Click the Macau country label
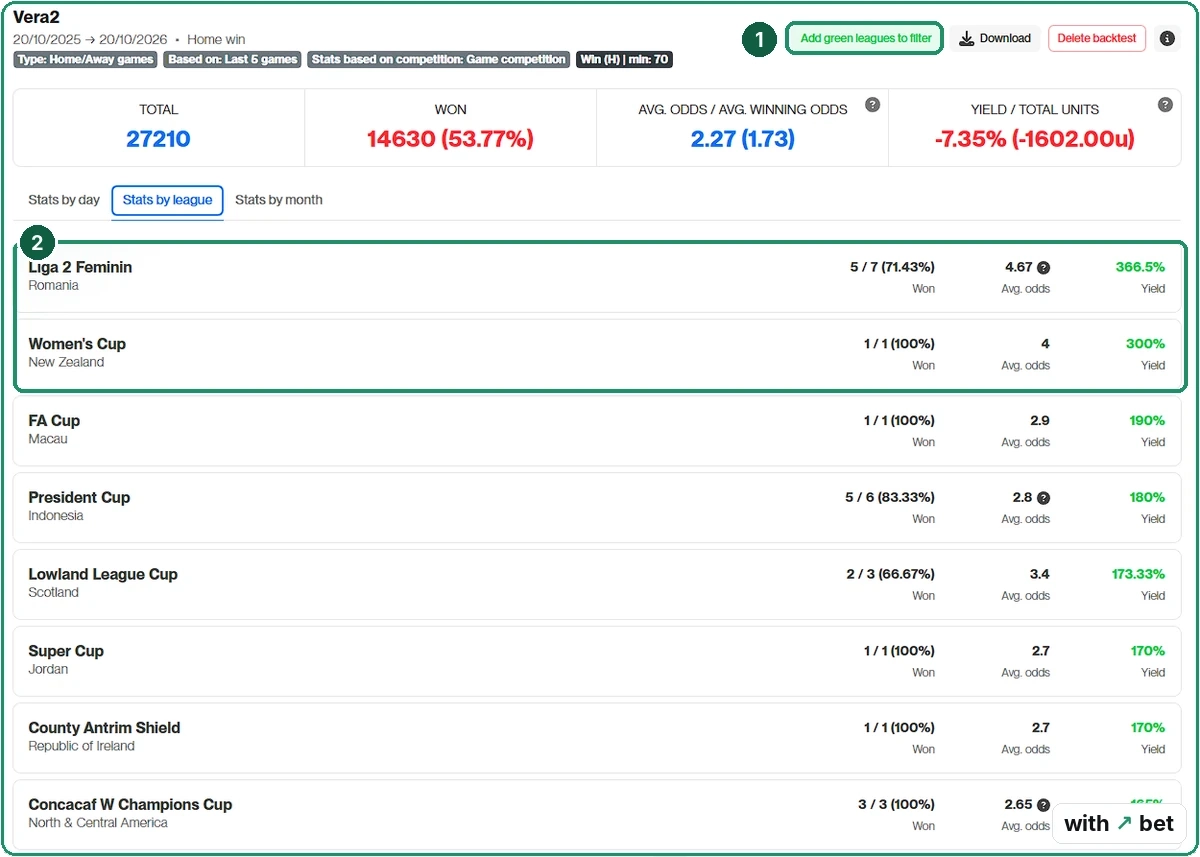This screenshot has width=1200, height=857. point(48,440)
